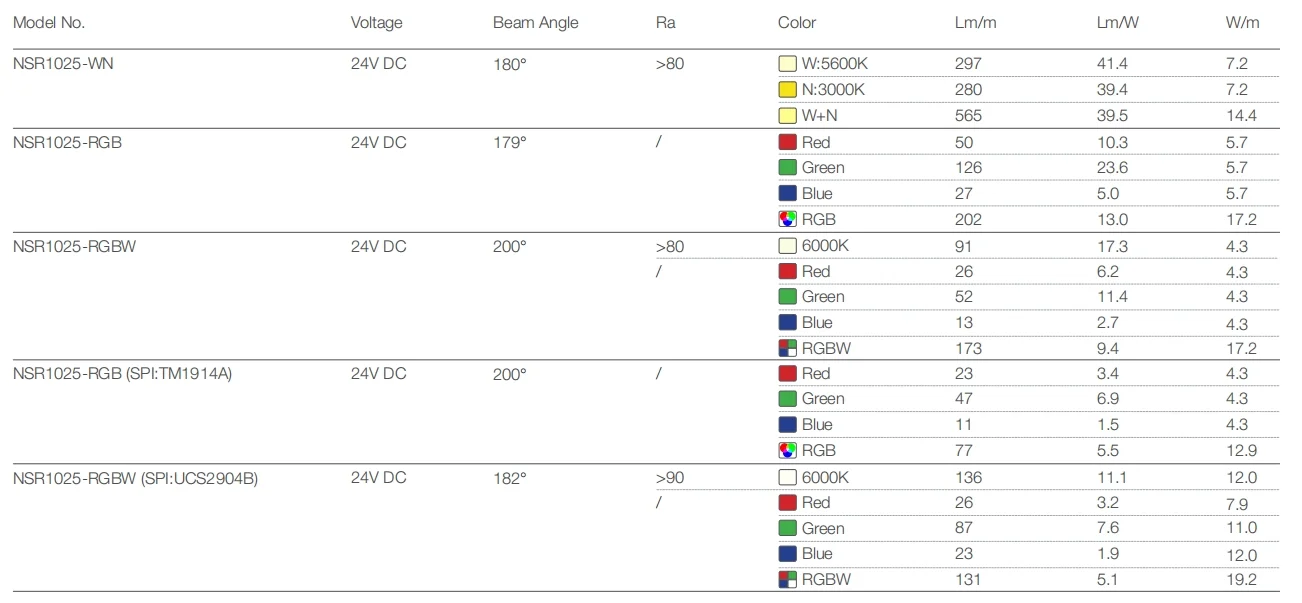Image resolution: width=1302 pixels, height=603 pixels.
Task: Pick the Green swatch in the 126 Lm/m row
Action: pos(787,168)
